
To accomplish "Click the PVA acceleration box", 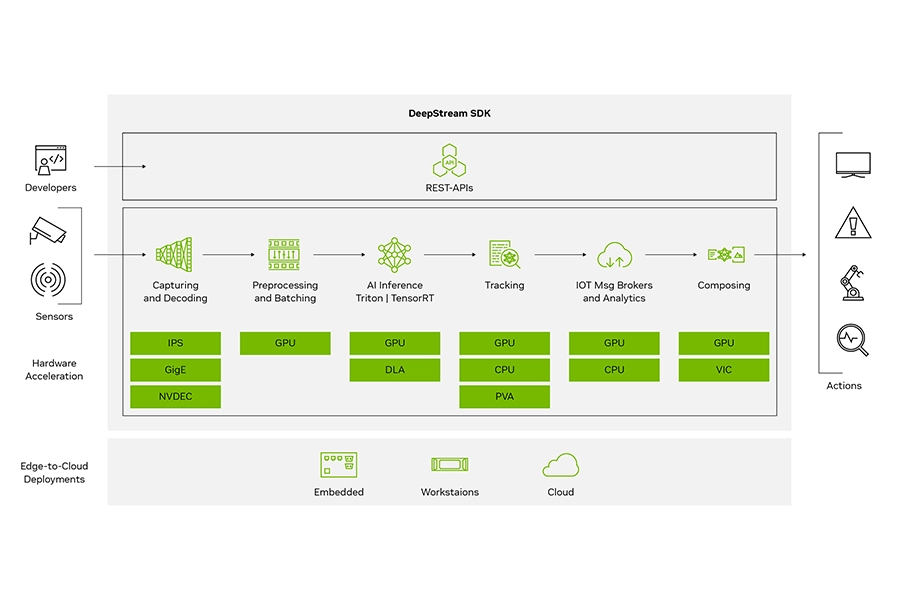I will pyautogui.click(x=505, y=396).
